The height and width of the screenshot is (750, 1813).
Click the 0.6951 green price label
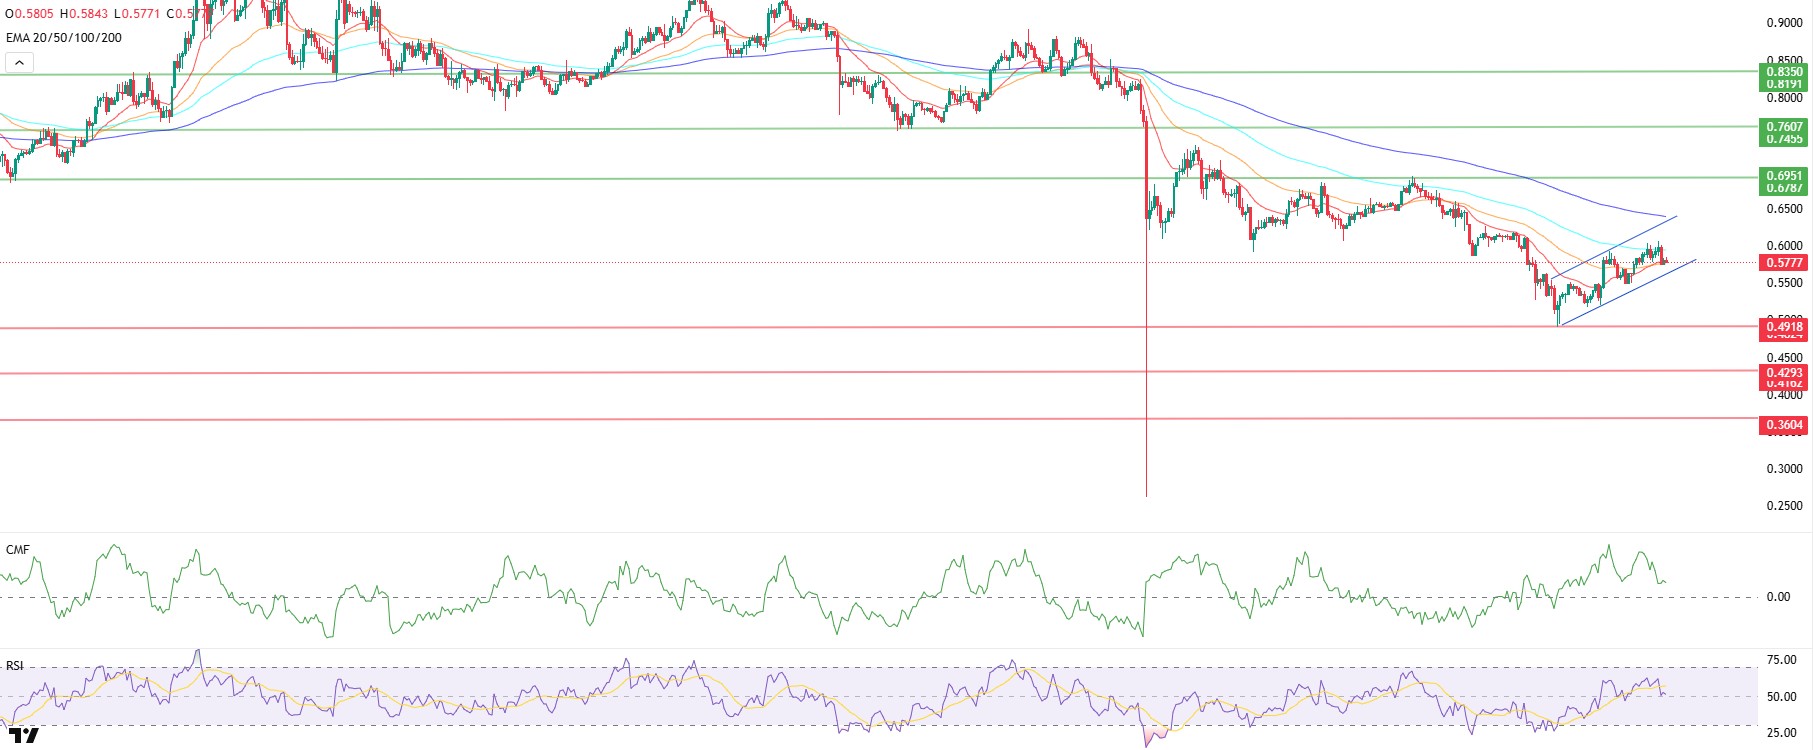pos(1784,176)
